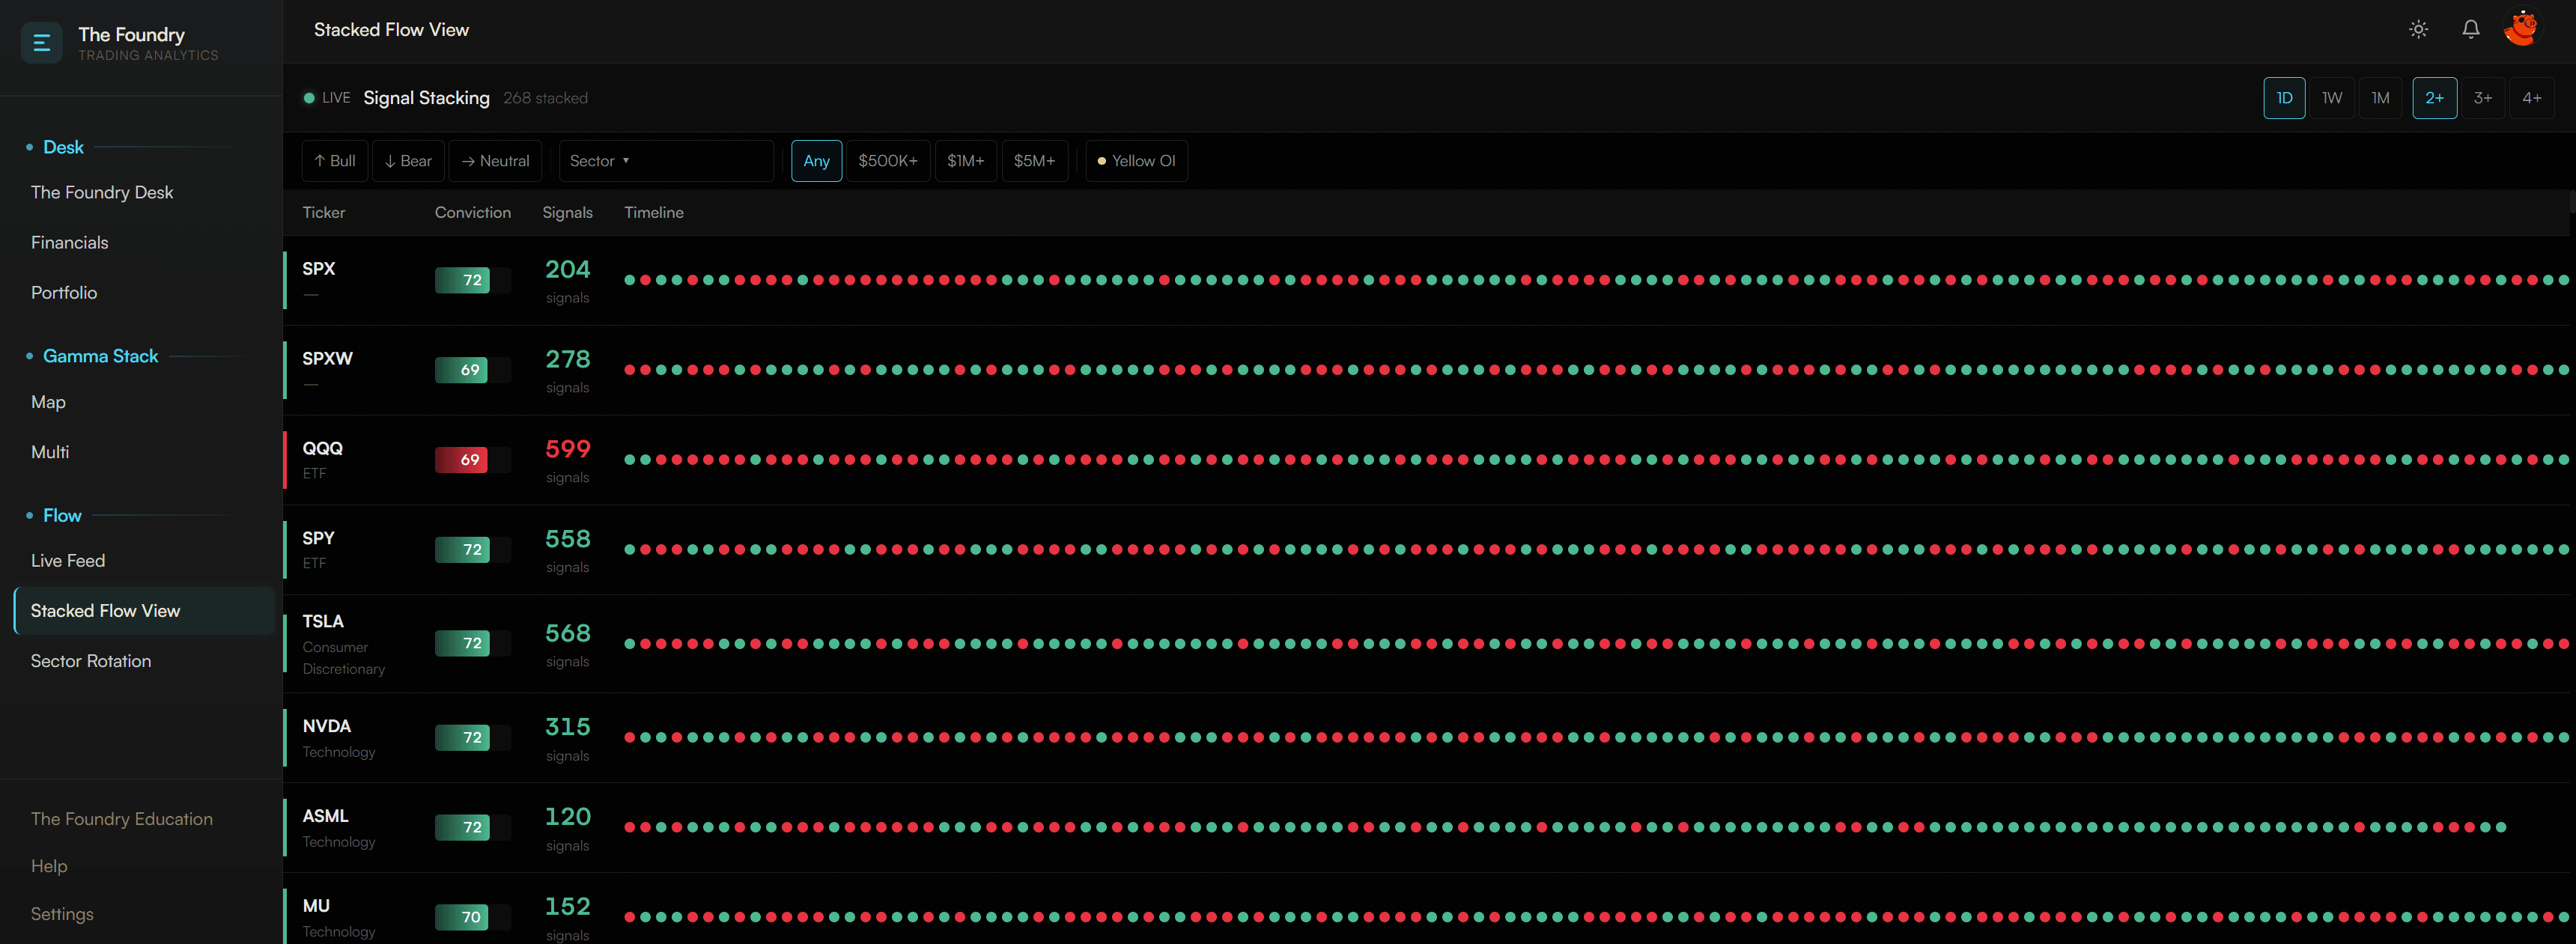Select the 1W timeframe tab
The height and width of the screenshot is (944, 2576).
tap(2331, 98)
